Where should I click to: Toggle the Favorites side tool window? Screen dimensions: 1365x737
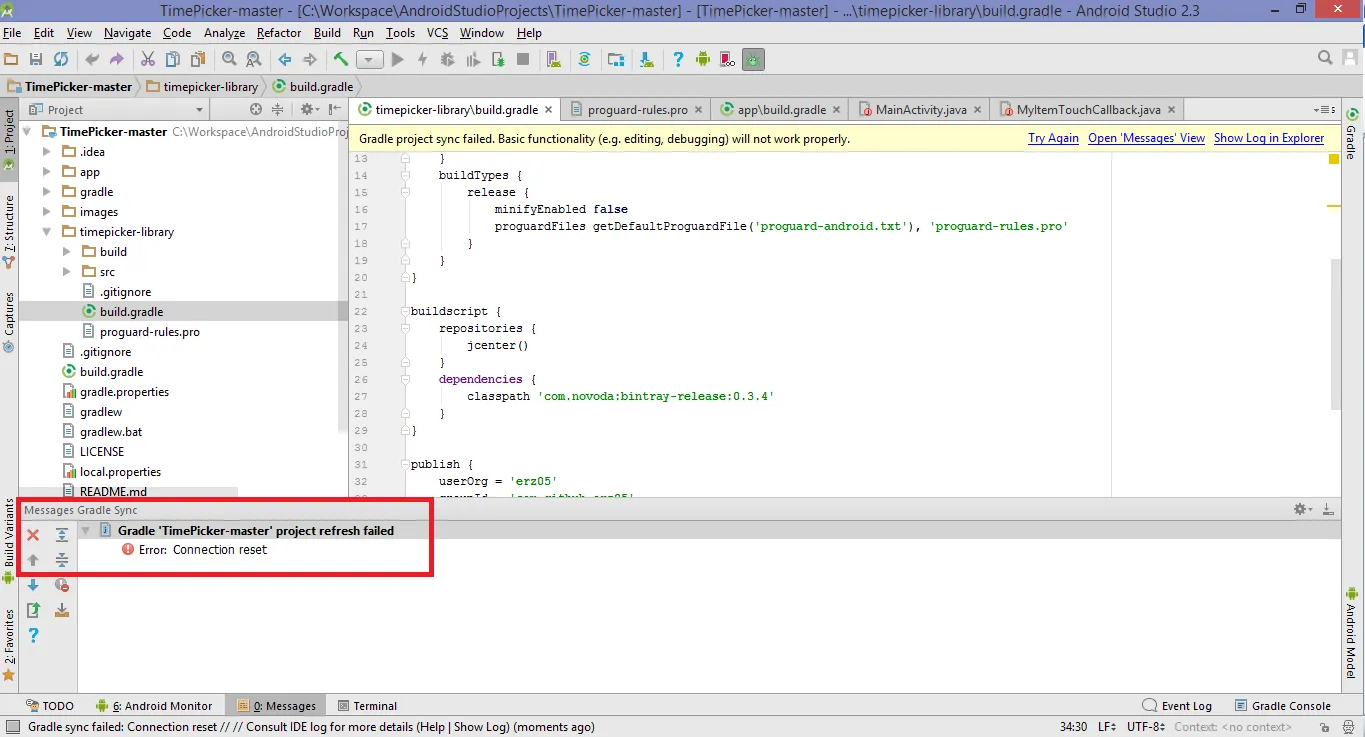(9, 644)
